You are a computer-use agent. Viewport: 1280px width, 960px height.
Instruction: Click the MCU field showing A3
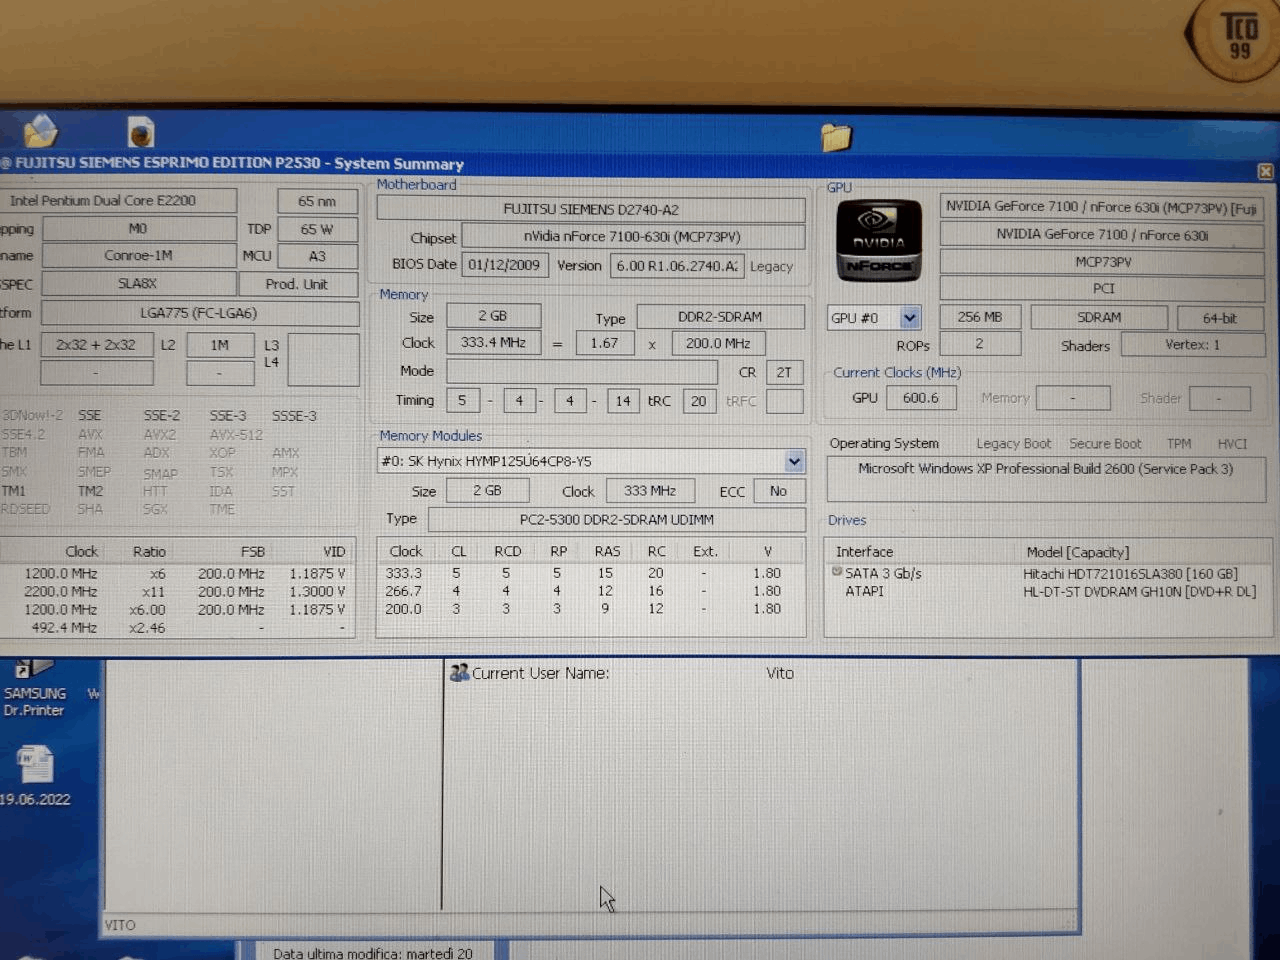click(317, 256)
